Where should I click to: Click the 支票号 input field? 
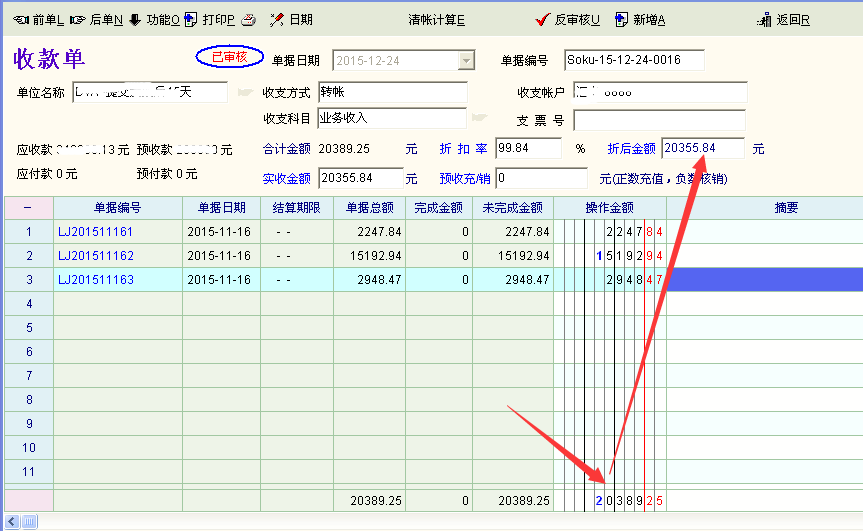pos(660,121)
